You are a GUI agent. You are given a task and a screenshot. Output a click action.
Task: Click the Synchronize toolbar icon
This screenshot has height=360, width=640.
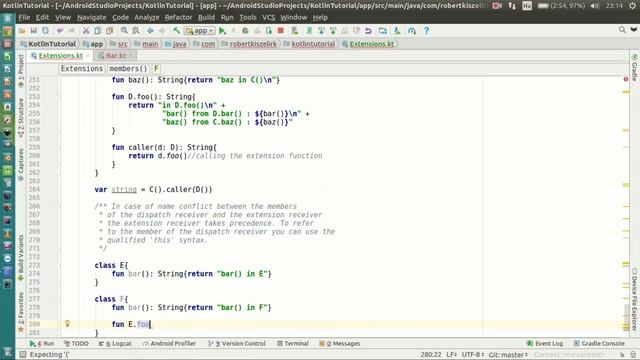(x=45, y=31)
